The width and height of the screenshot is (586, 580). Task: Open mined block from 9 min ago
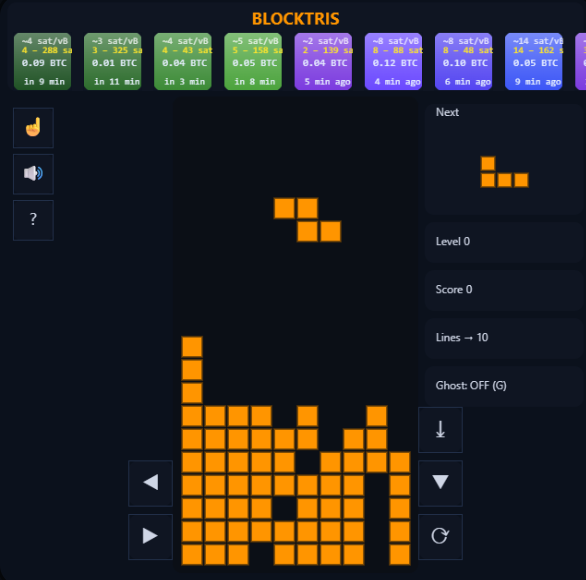tap(534, 61)
